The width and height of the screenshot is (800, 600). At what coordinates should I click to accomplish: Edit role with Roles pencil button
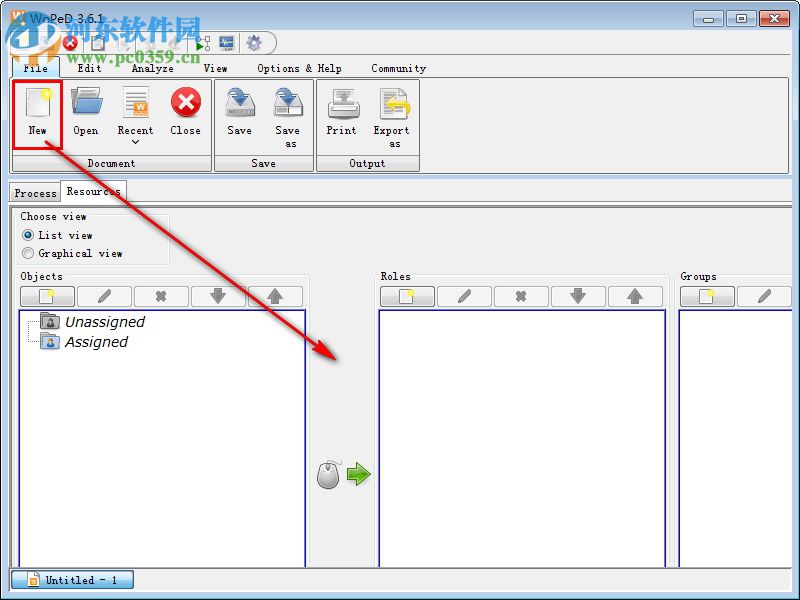[464, 296]
